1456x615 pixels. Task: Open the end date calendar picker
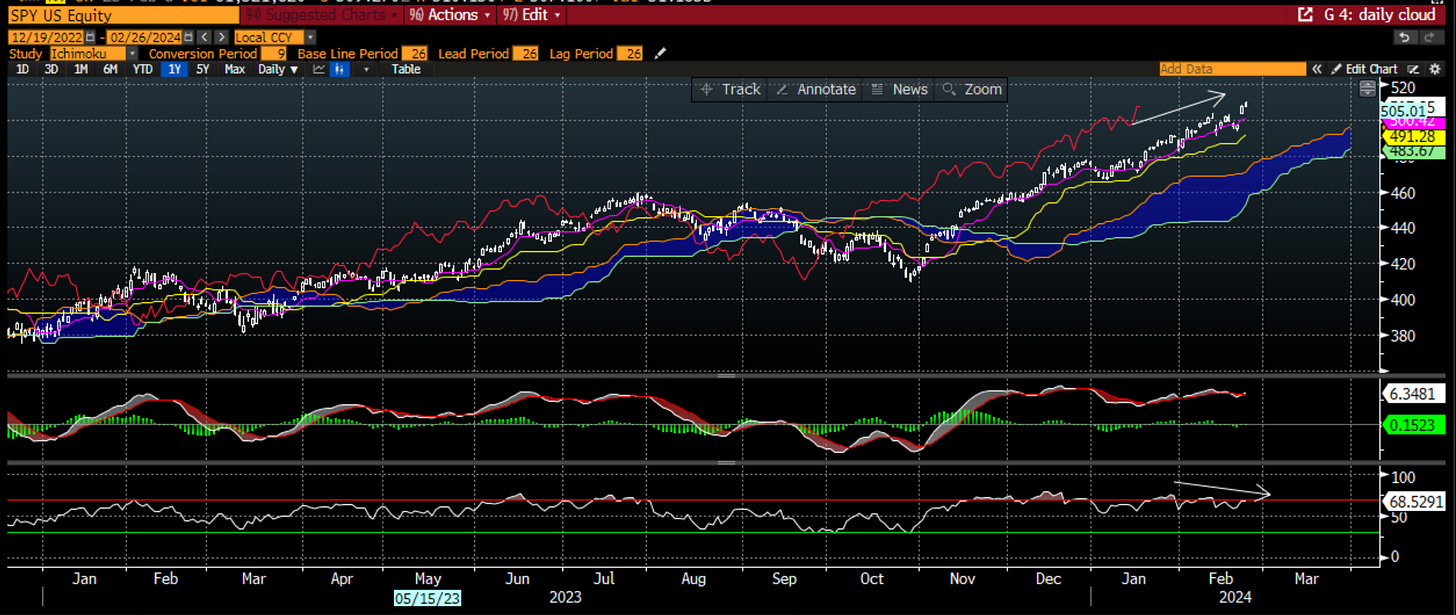188,37
